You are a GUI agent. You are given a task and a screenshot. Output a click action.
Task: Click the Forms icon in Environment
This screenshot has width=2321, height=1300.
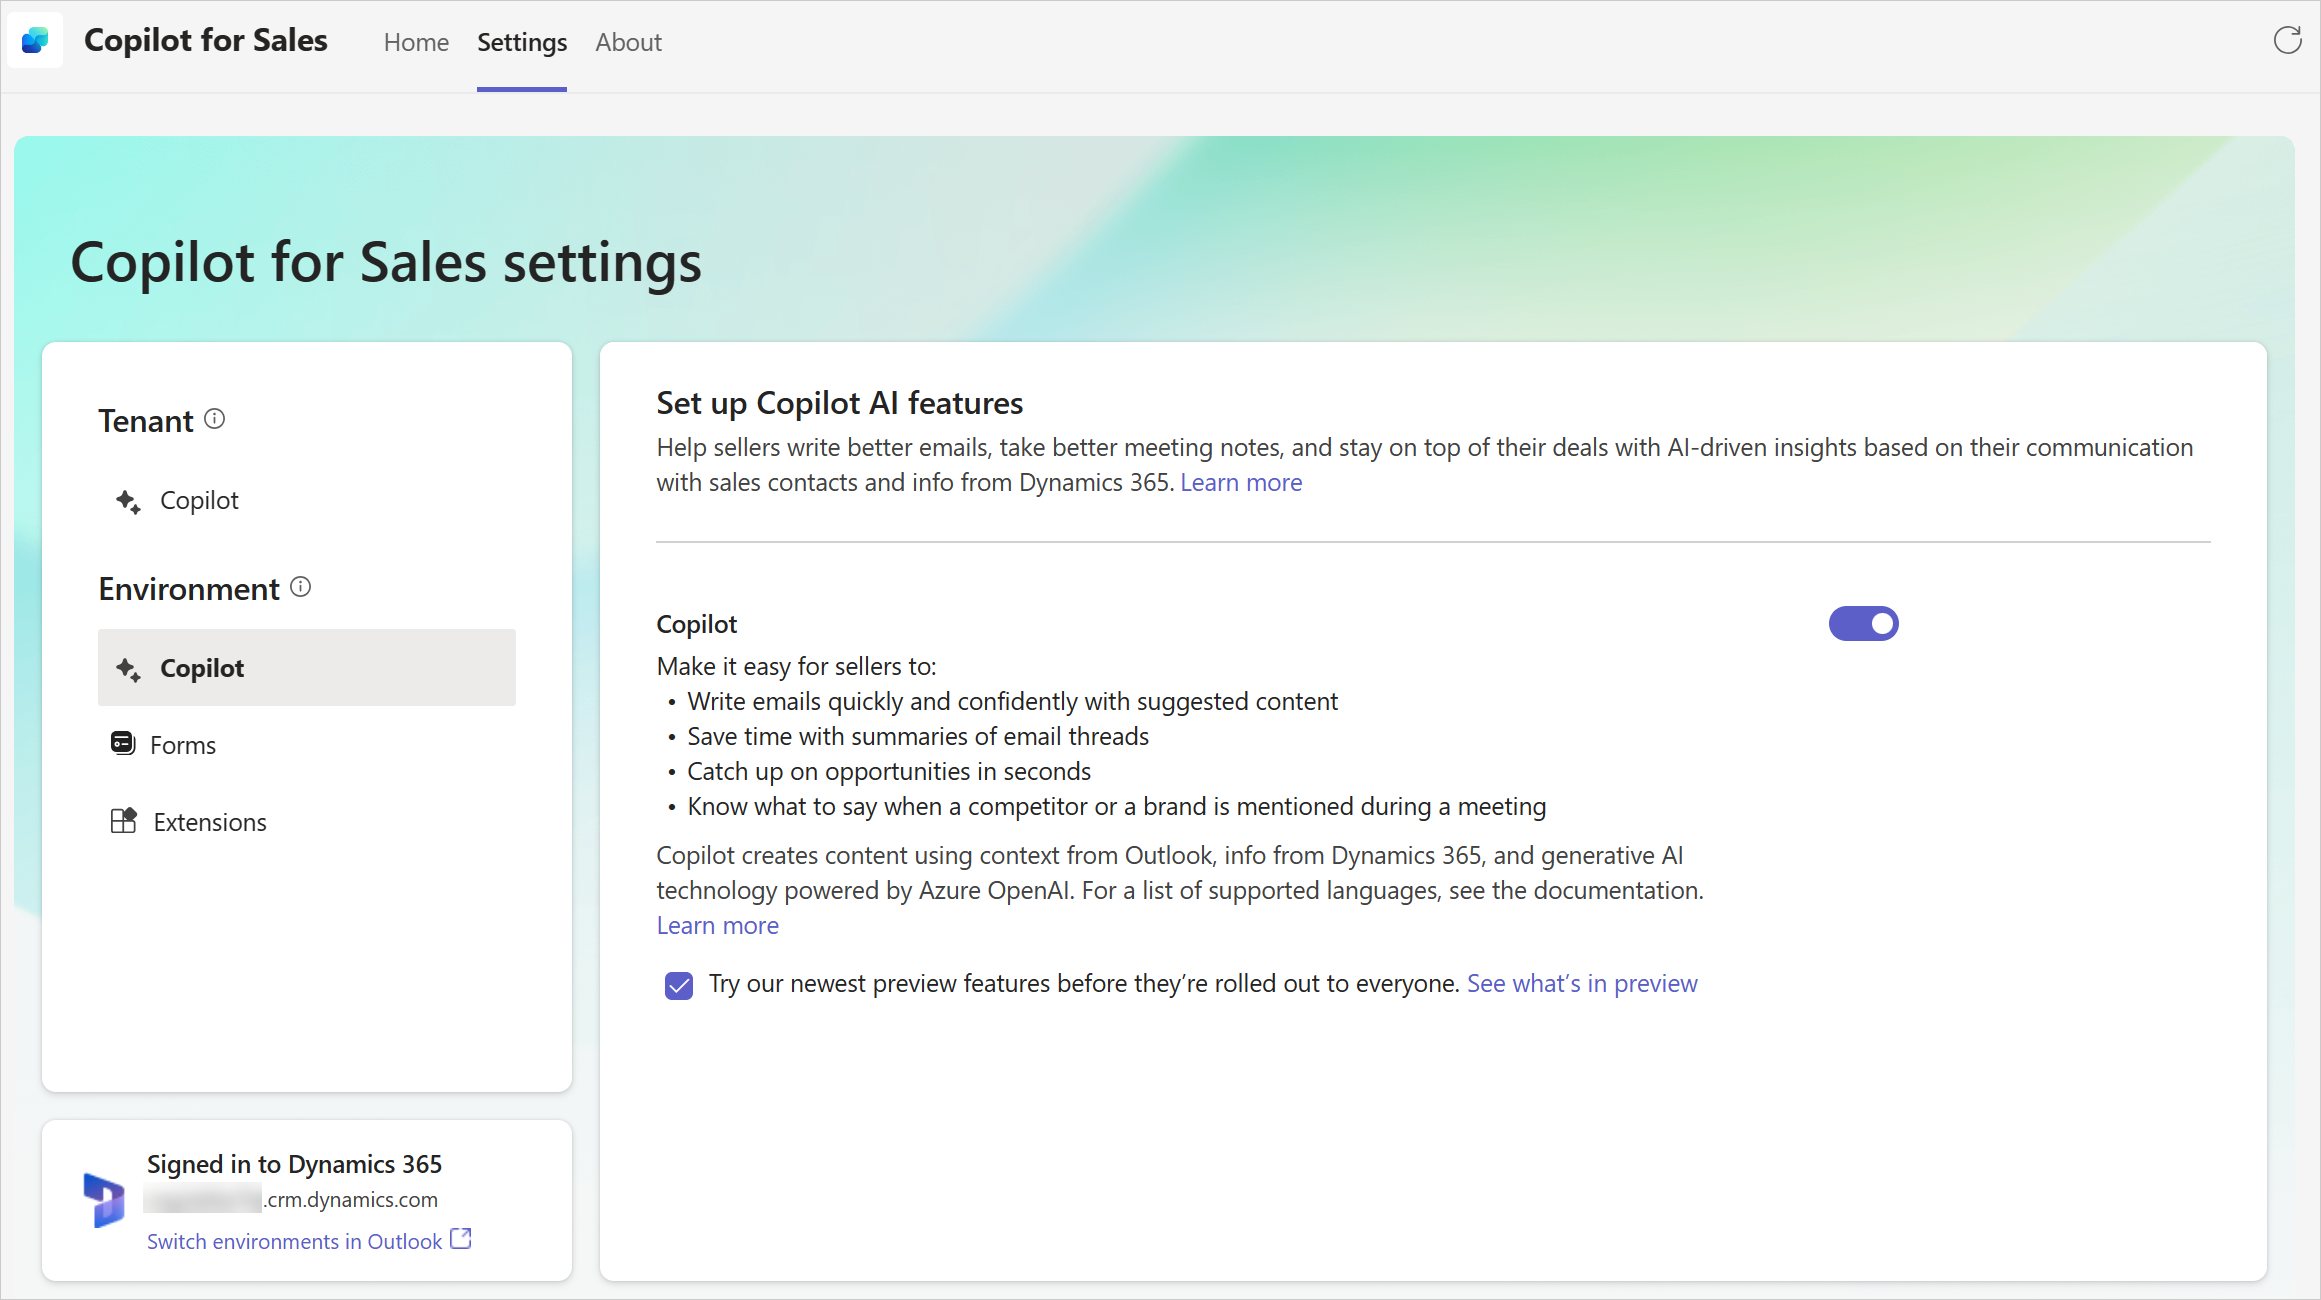pyautogui.click(x=124, y=744)
